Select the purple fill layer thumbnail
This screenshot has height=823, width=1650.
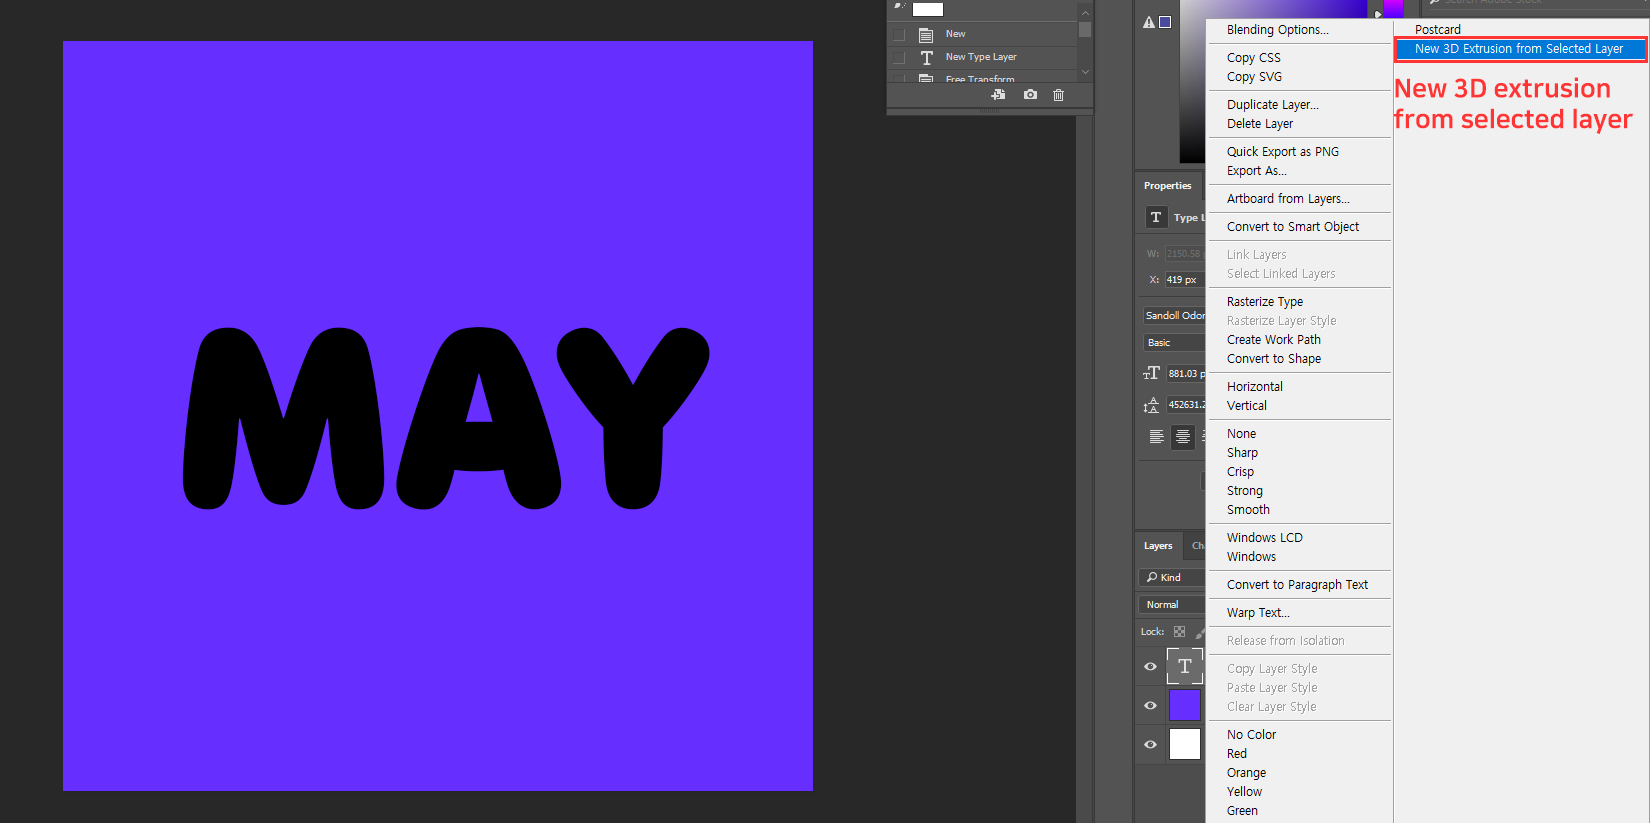[x=1185, y=705]
